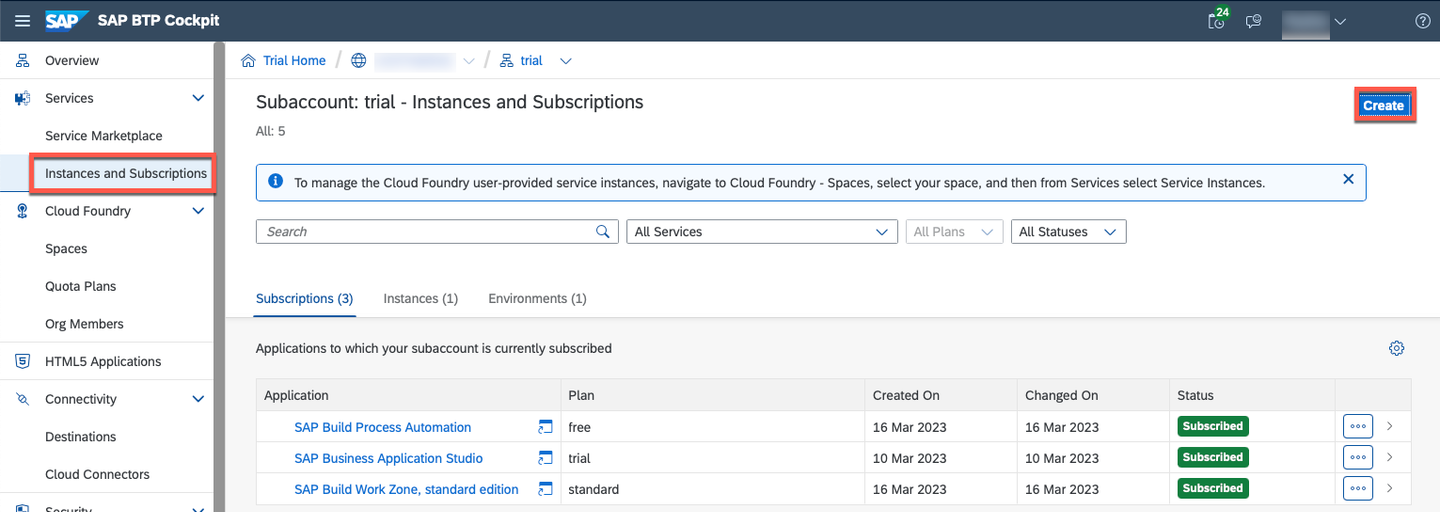Click the Overview sidebar icon
Image resolution: width=1440 pixels, height=512 pixels.
[x=22, y=61]
